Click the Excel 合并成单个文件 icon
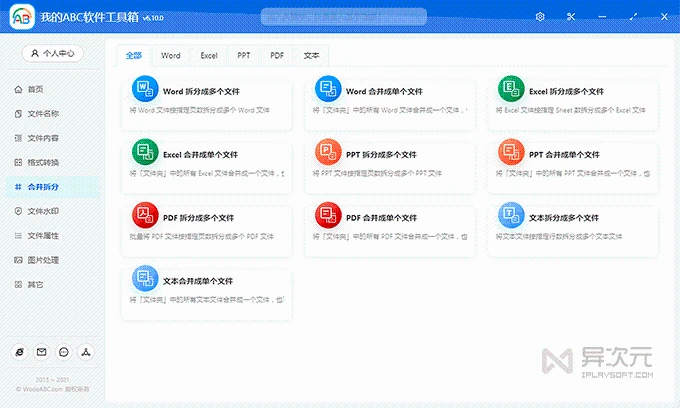The height and width of the screenshot is (408, 680). [145, 152]
